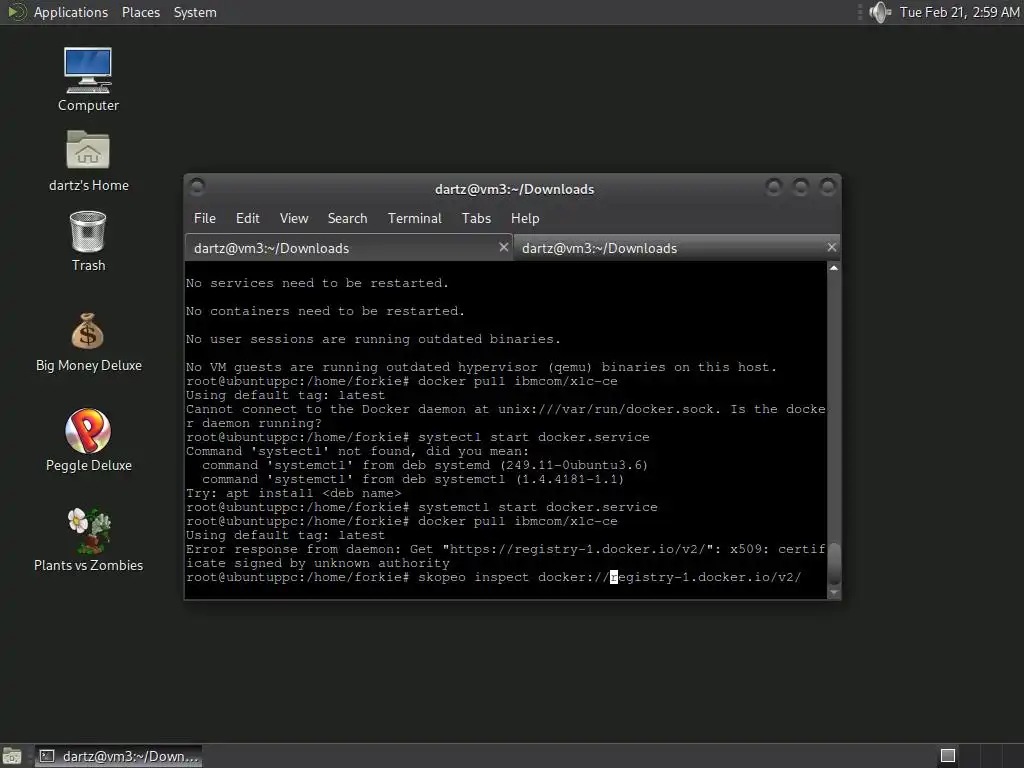Screen dimensions: 1024x768
Task: Launch Big Money Deluxe desktop icon
Action: click(88, 342)
